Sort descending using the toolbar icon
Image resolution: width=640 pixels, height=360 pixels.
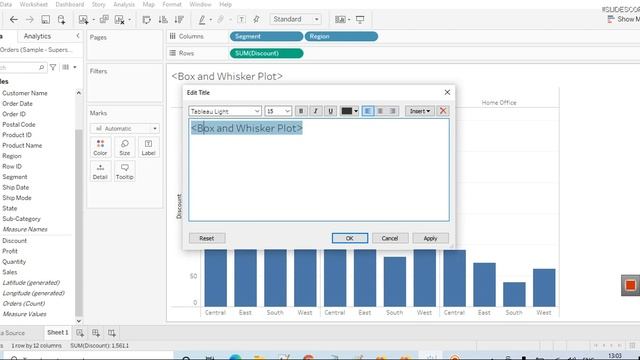[179, 20]
